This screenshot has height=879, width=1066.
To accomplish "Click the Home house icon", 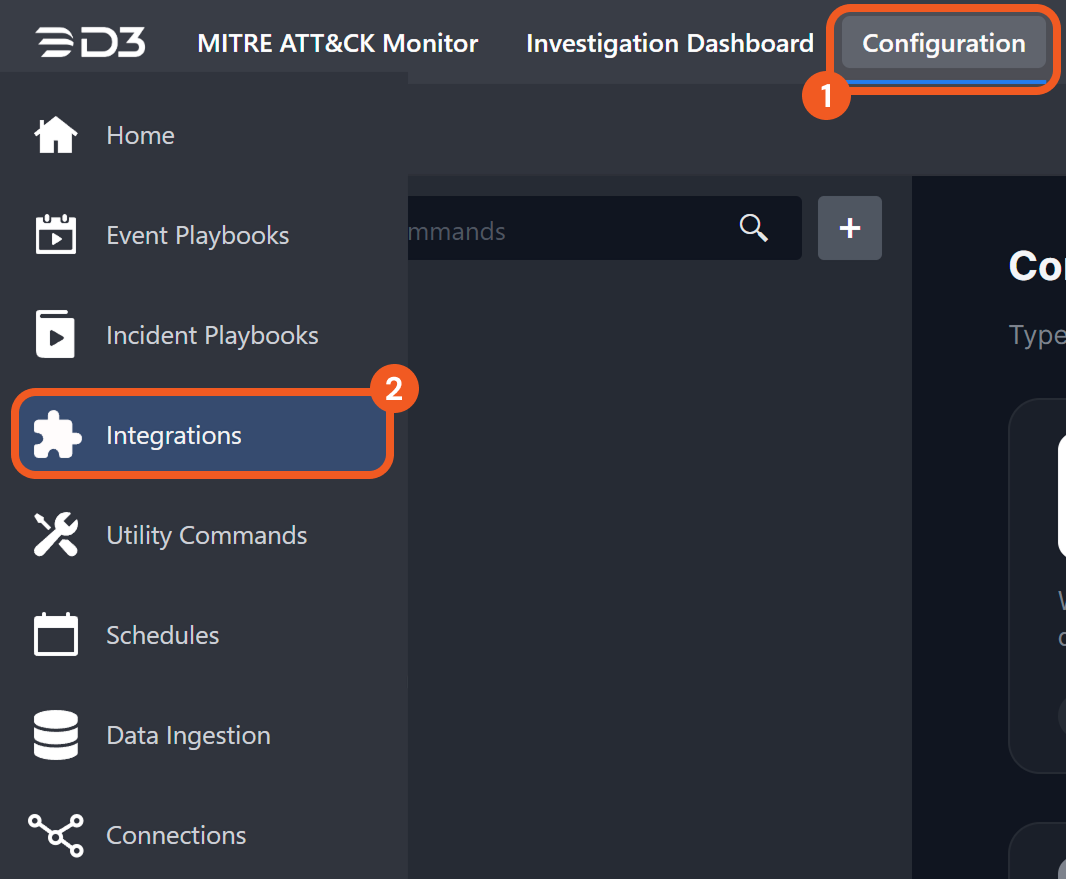I will 56,135.
